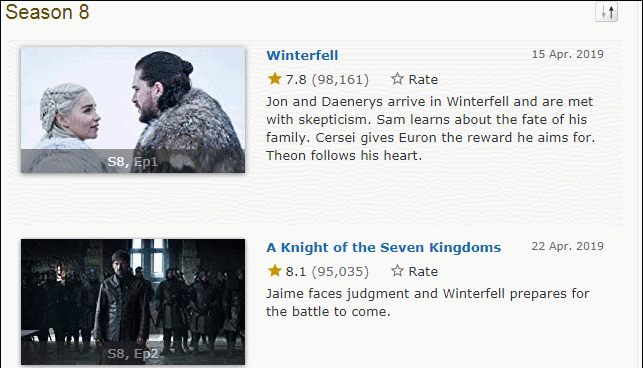Reverse episode sort order with arrows icon
The height and width of the screenshot is (368, 643).
[x=607, y=11]
